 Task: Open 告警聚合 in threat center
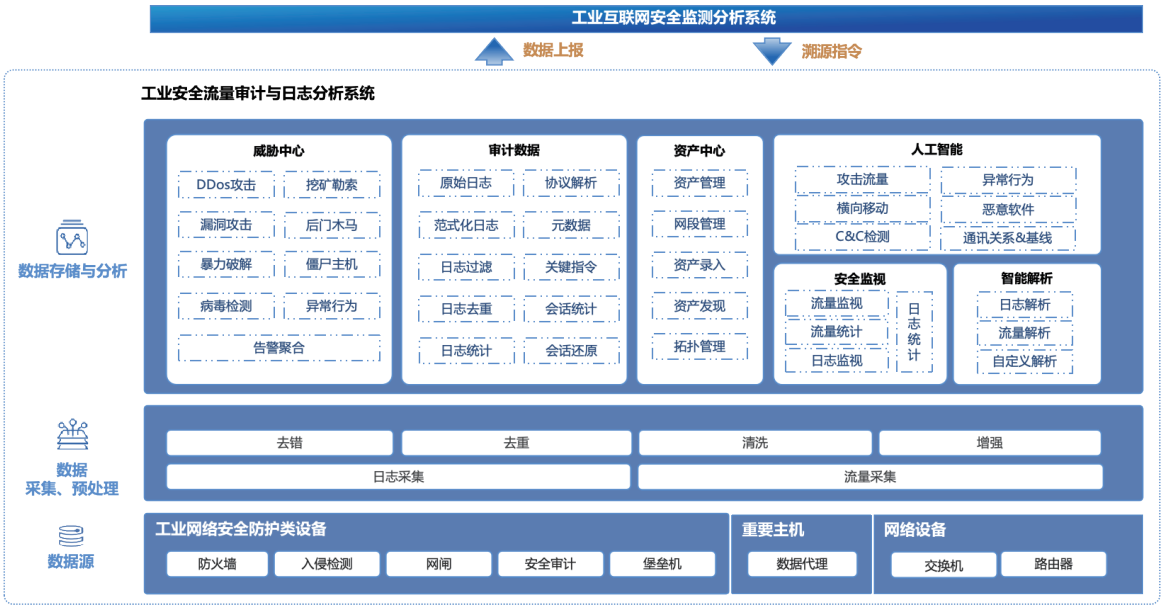[279, 348]
